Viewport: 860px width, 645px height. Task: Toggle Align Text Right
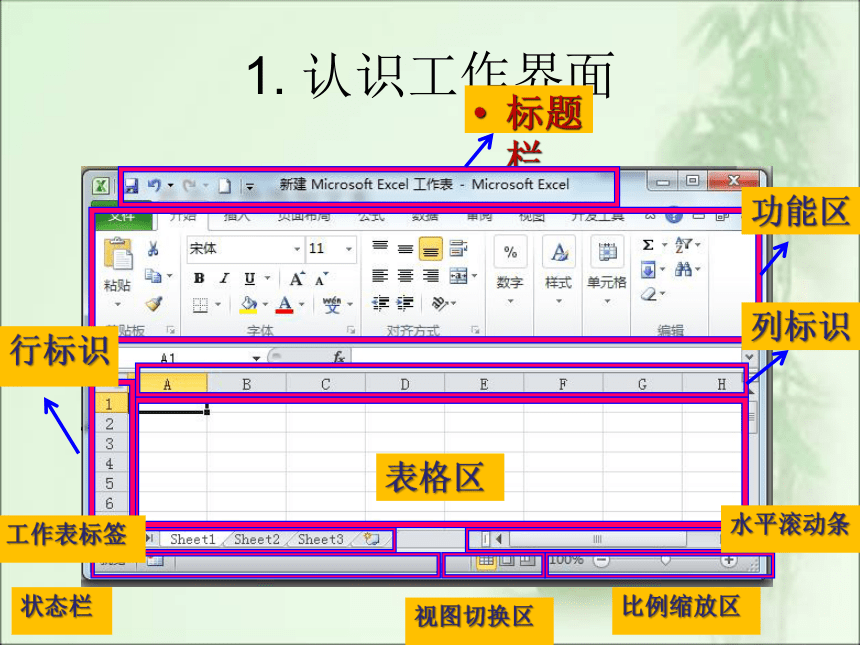point(431,275)
